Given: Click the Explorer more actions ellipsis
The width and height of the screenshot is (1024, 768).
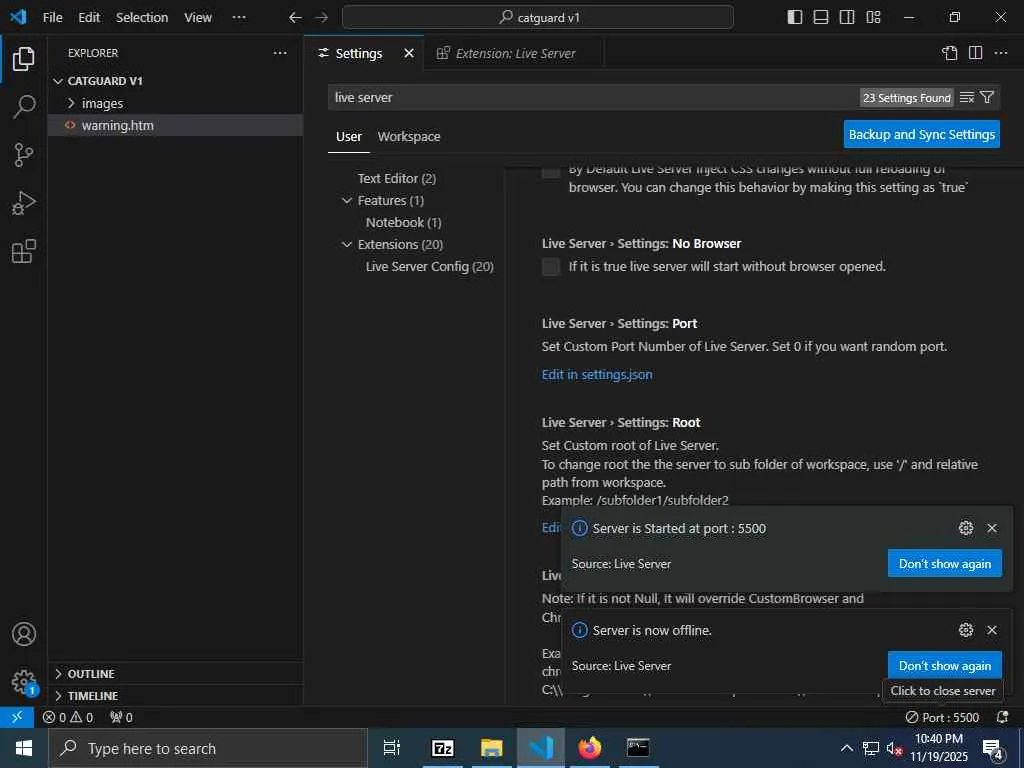Looking at the screenshot, I should [x=280, y=53].
